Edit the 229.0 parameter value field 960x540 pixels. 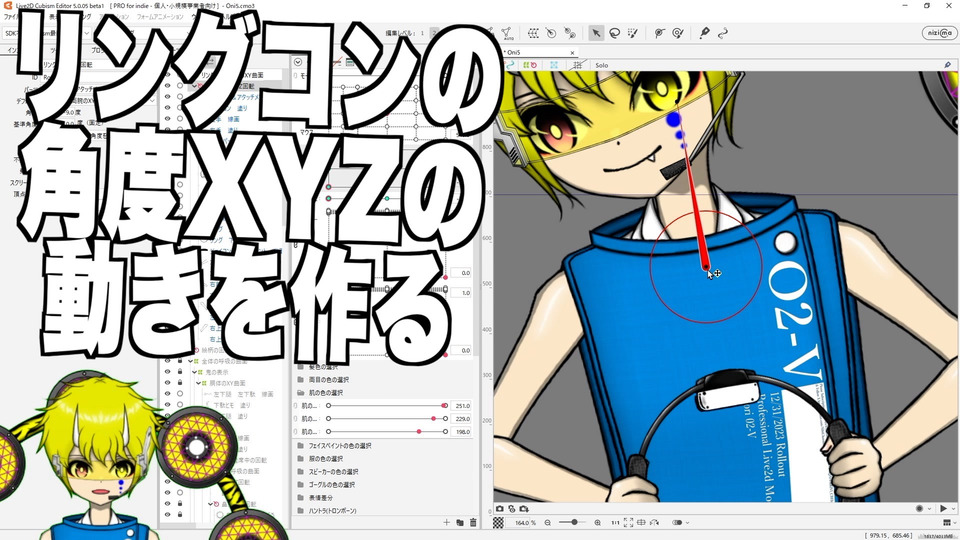tap(461, 419)
